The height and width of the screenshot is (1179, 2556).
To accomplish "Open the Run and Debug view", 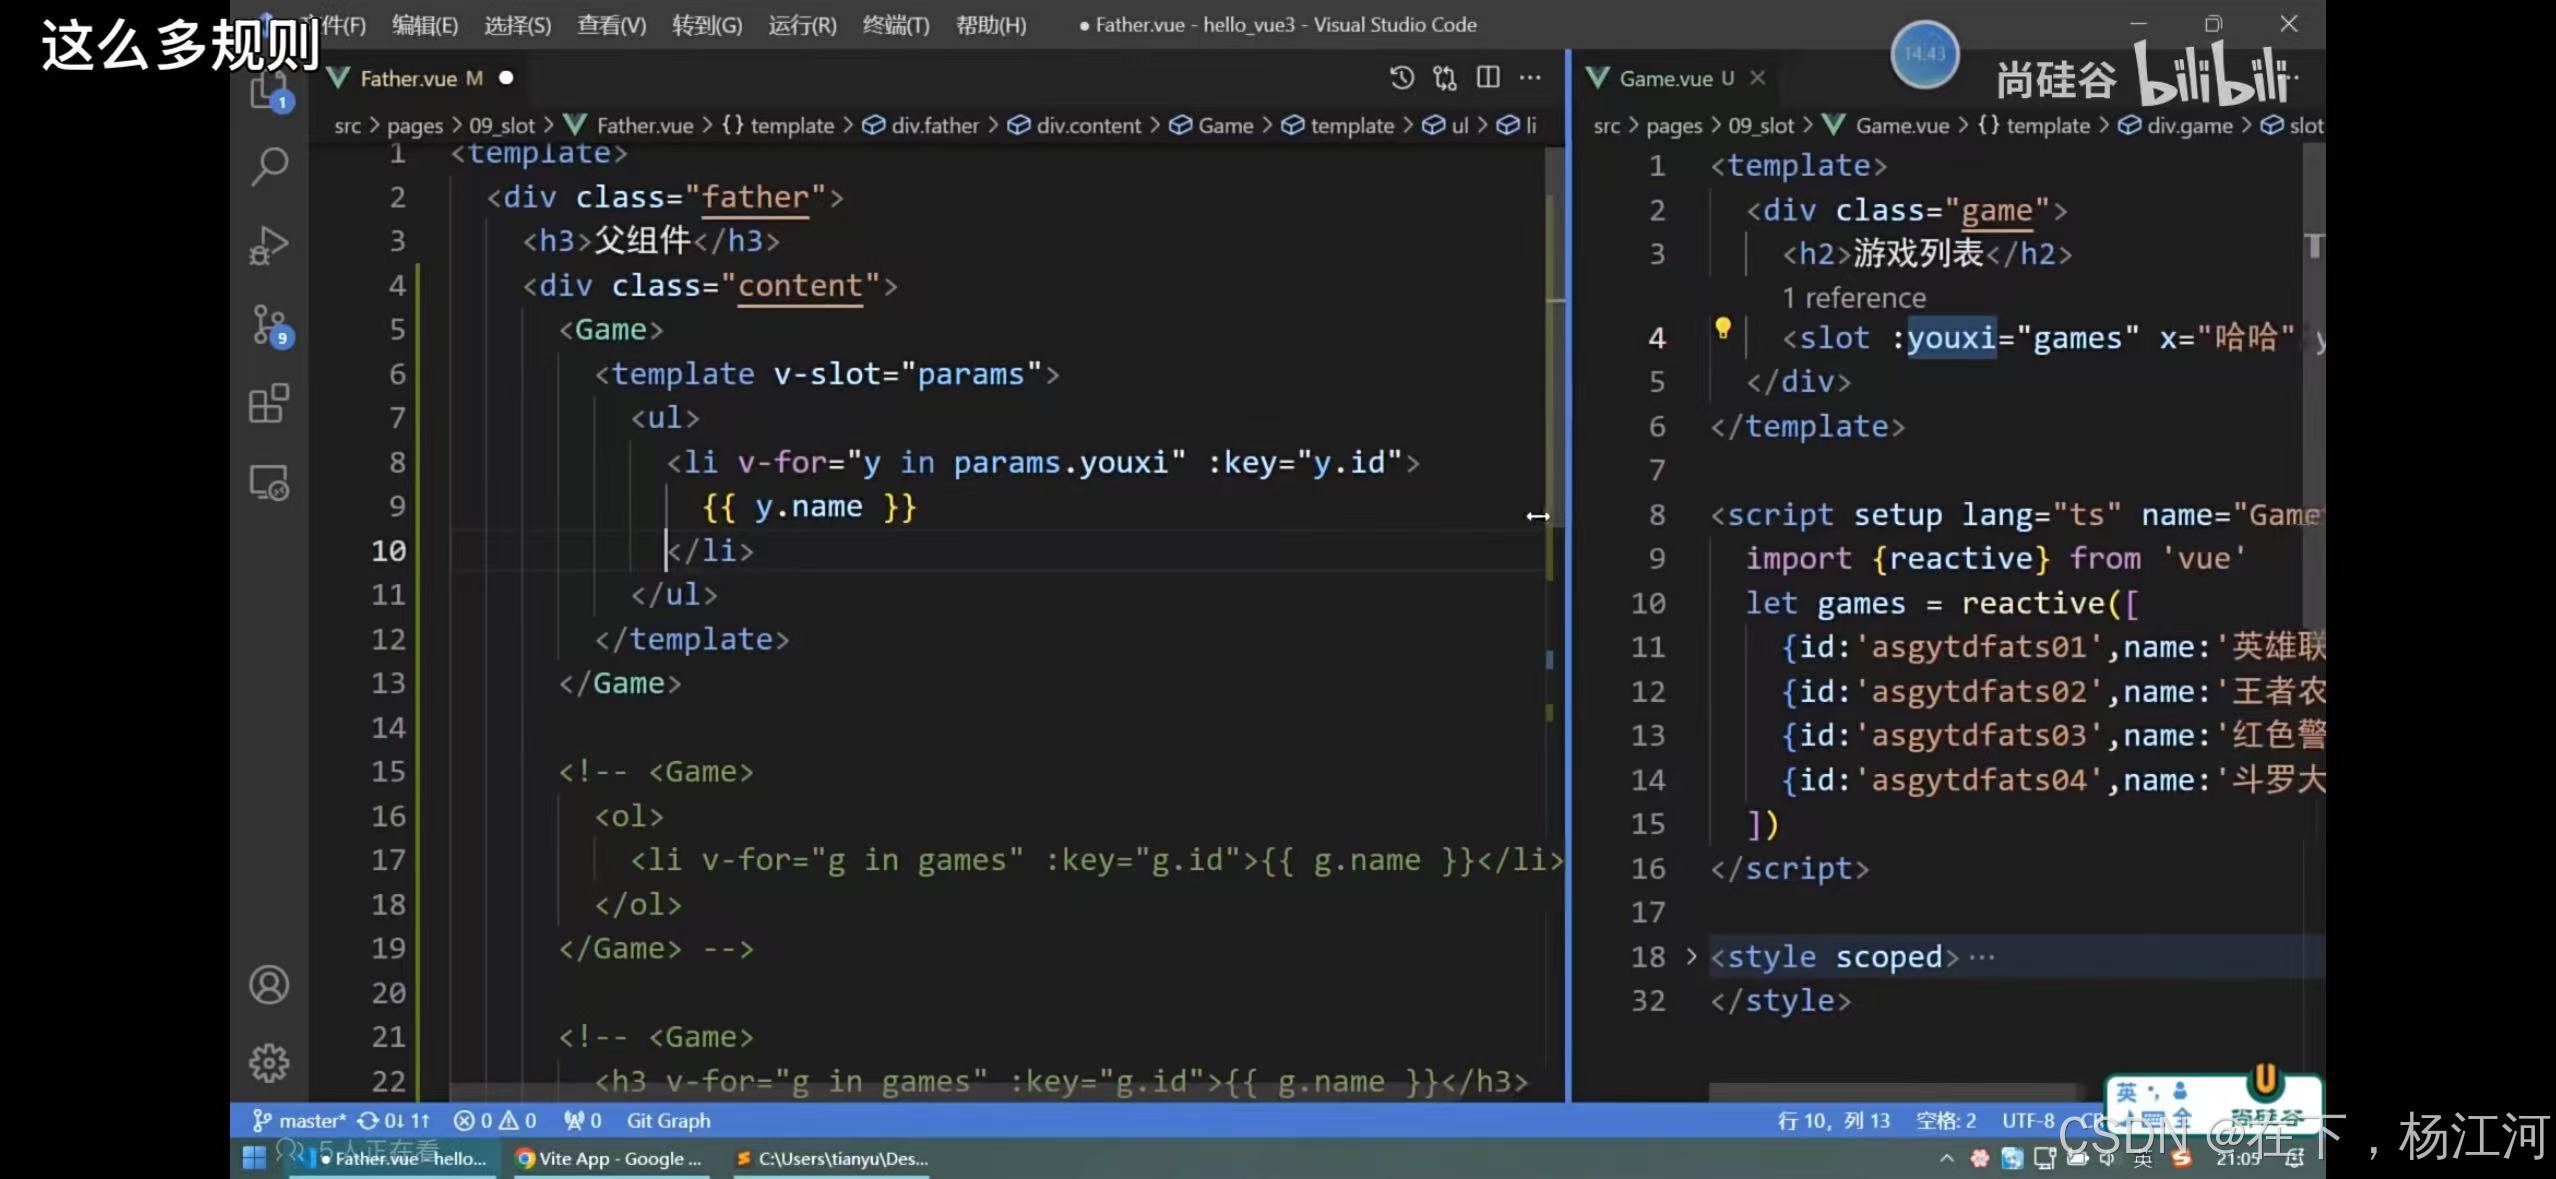I will click(269, 245).
